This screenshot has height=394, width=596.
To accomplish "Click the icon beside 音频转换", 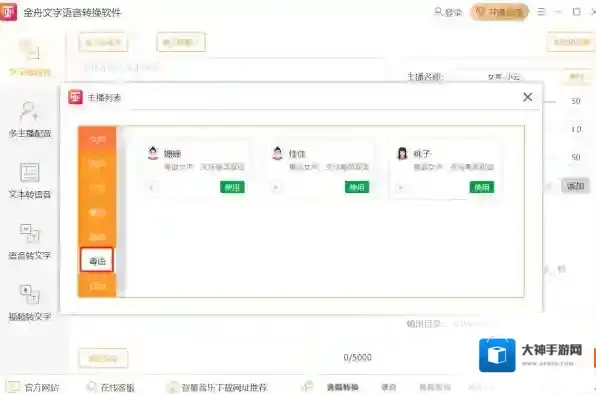I will tap(307, 386).
